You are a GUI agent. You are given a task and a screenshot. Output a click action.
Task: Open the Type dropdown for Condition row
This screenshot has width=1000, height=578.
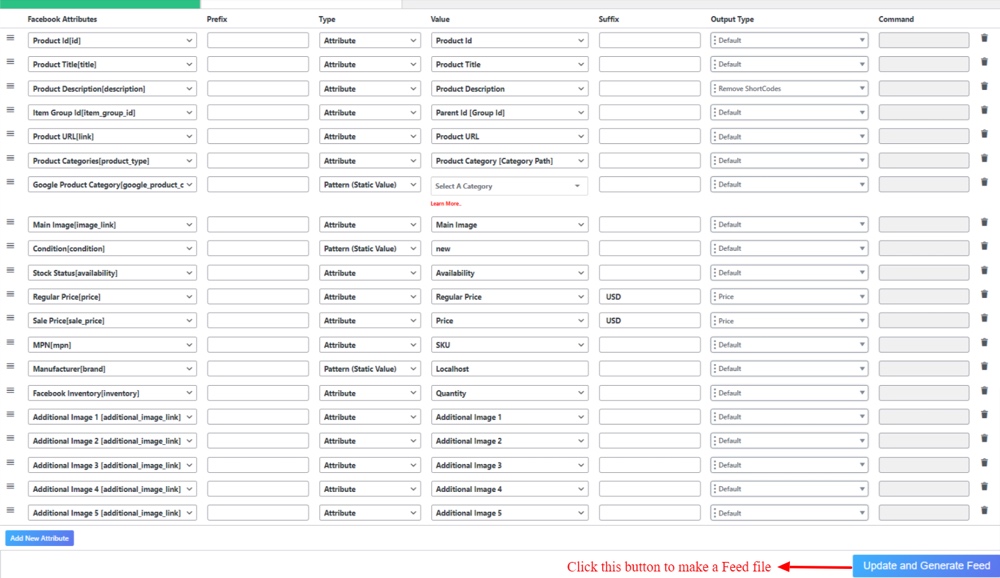370,249
